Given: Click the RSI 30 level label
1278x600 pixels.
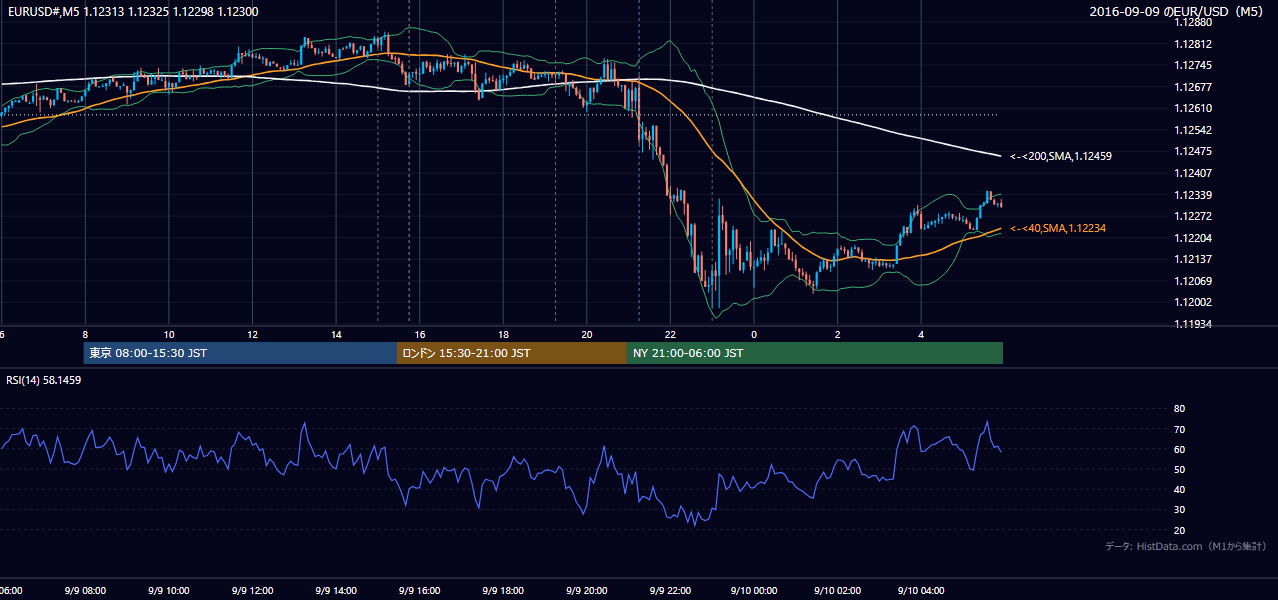Looking at the screenshot, I should 1179,510.
